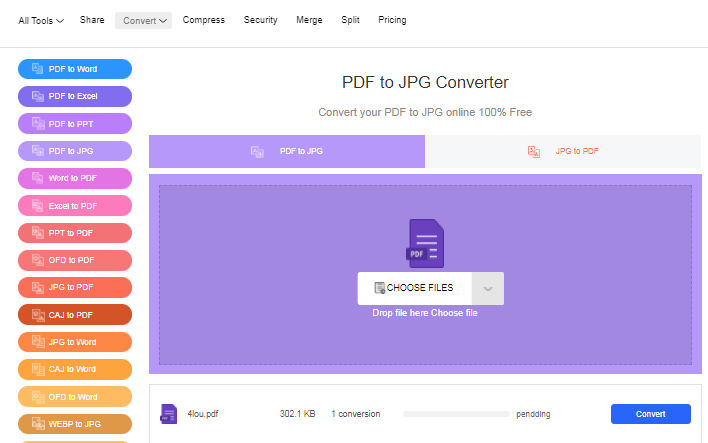Select the Excel to PDF sidebar button

pos(75,205)
